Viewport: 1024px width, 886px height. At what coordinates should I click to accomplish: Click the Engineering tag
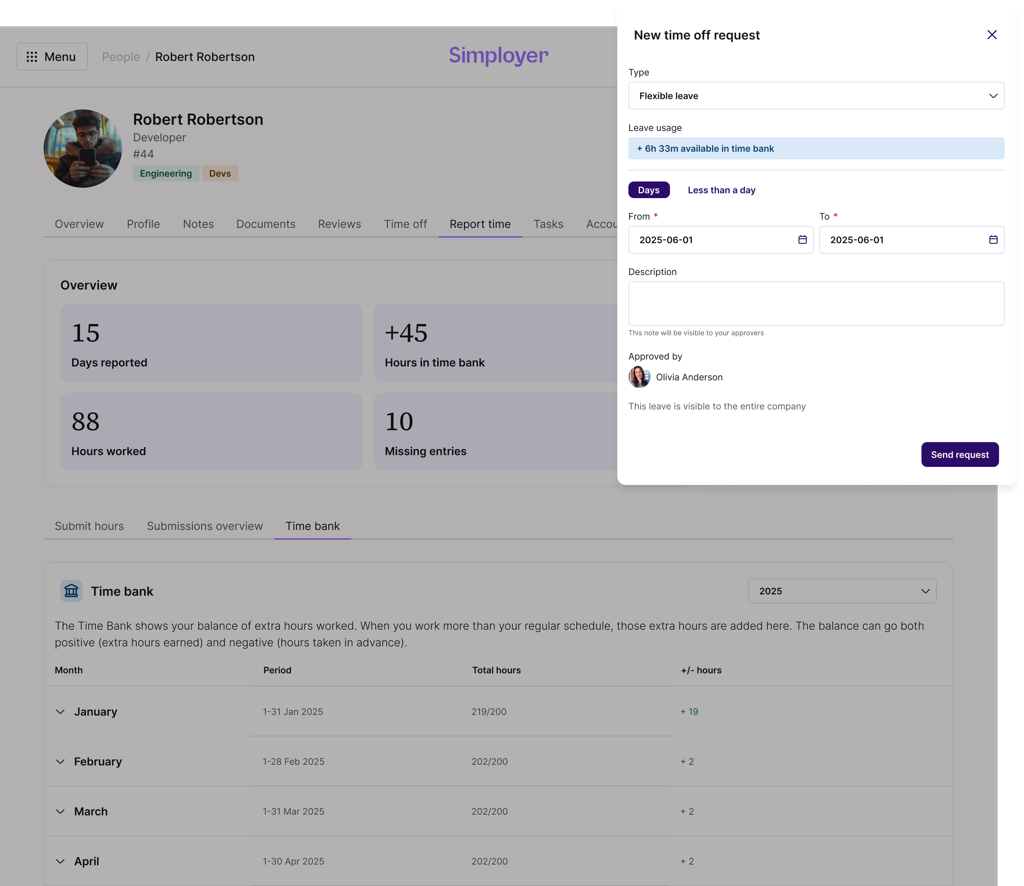(166, 174)
